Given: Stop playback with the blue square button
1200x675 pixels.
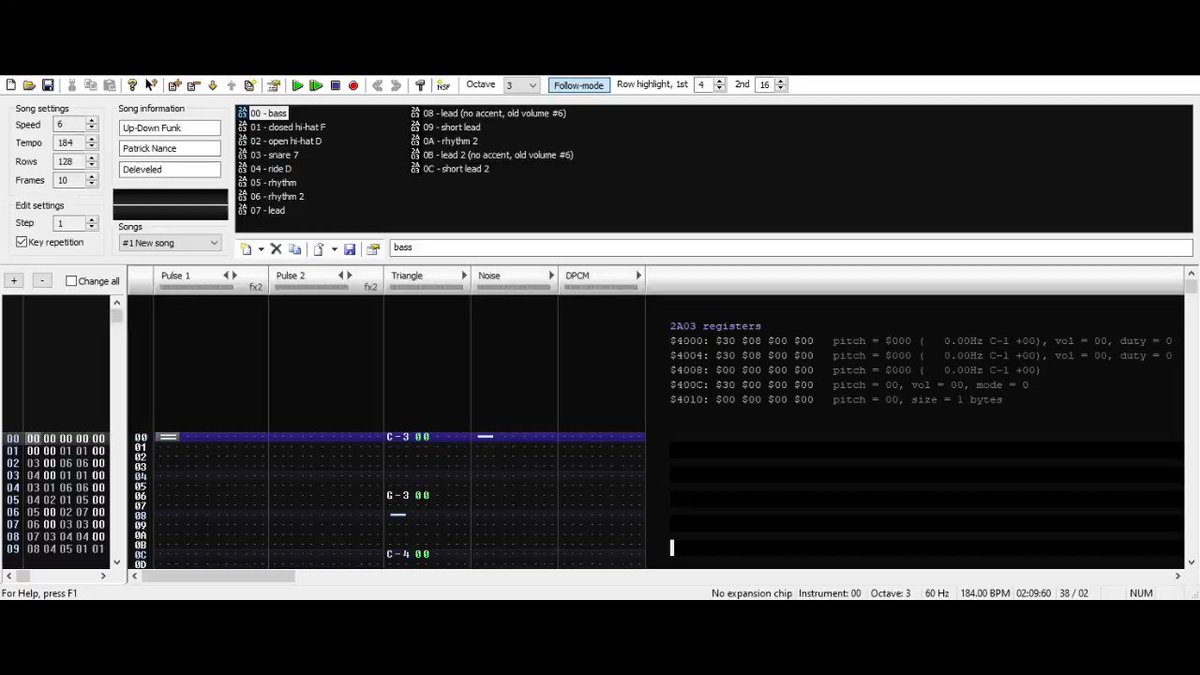Looking at the screenshot, I should coord(335,86).
